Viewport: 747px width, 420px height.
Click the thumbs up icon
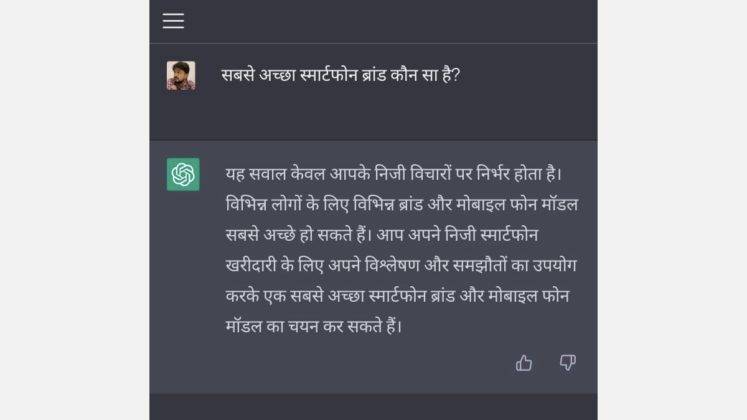tap(524, 363)
